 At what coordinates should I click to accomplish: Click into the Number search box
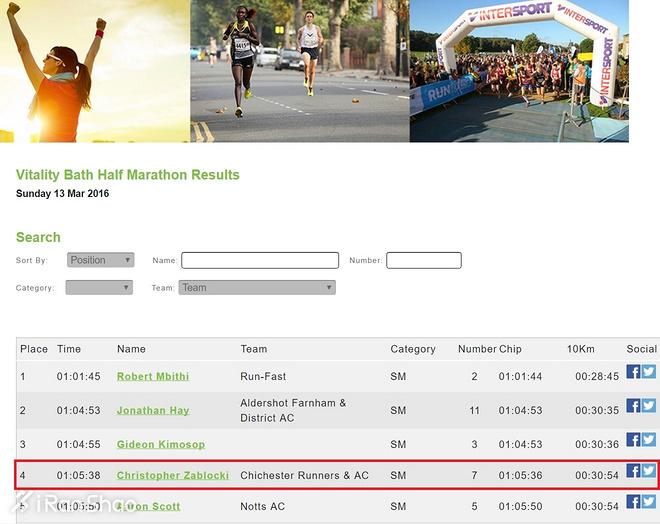coord(423,260)
